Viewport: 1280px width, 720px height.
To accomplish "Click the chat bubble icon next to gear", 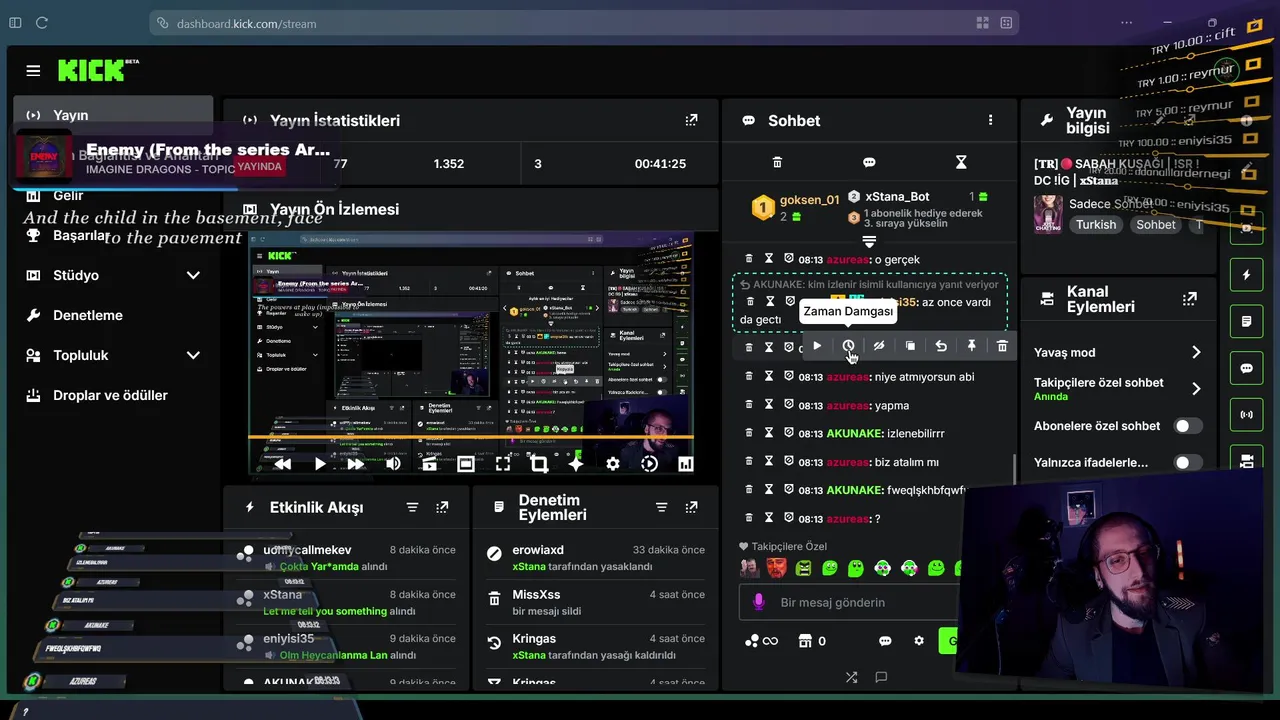I will pyautogui.click(x=885, y=641).
